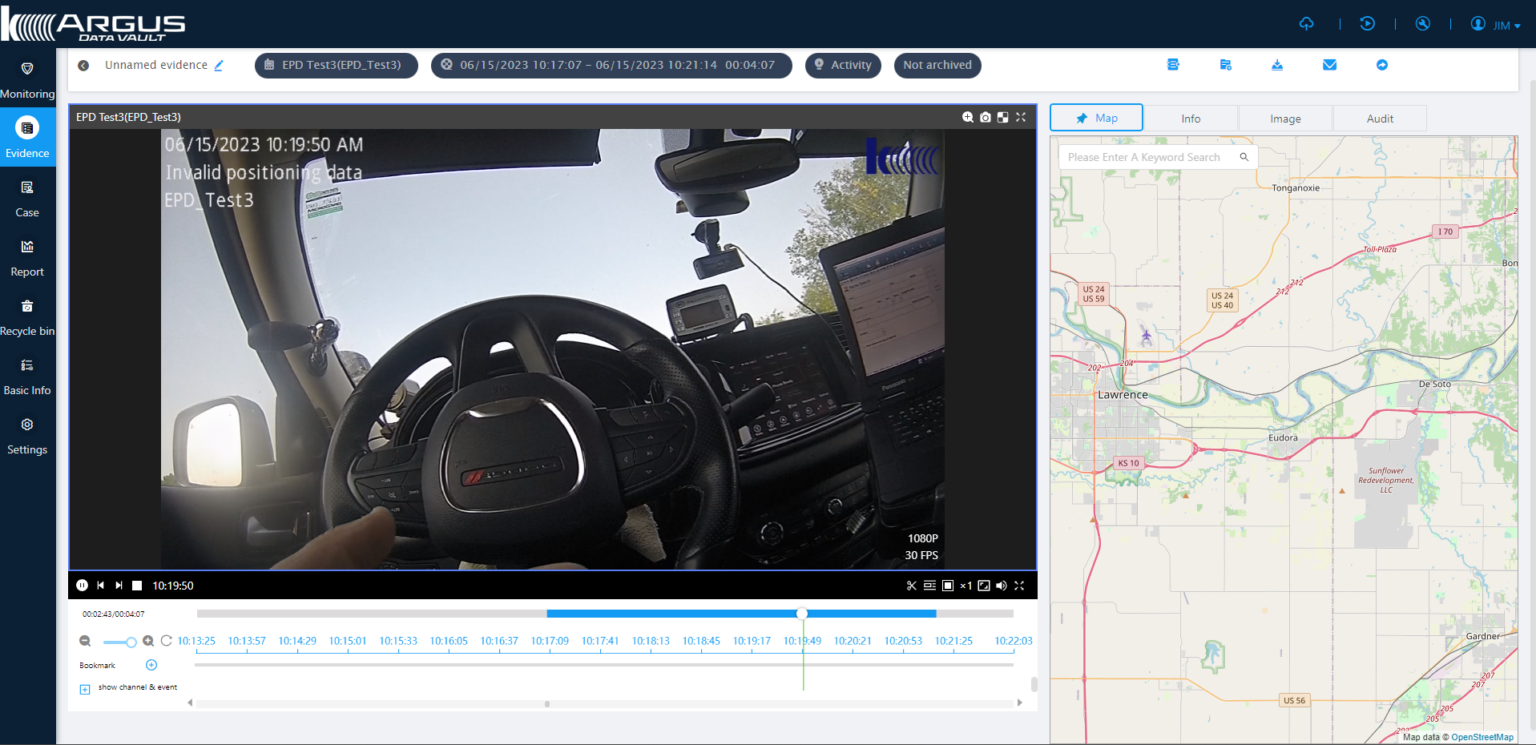1536x745 pixels.
Task: Open the Info tab
Action: tap(1190, 118)
